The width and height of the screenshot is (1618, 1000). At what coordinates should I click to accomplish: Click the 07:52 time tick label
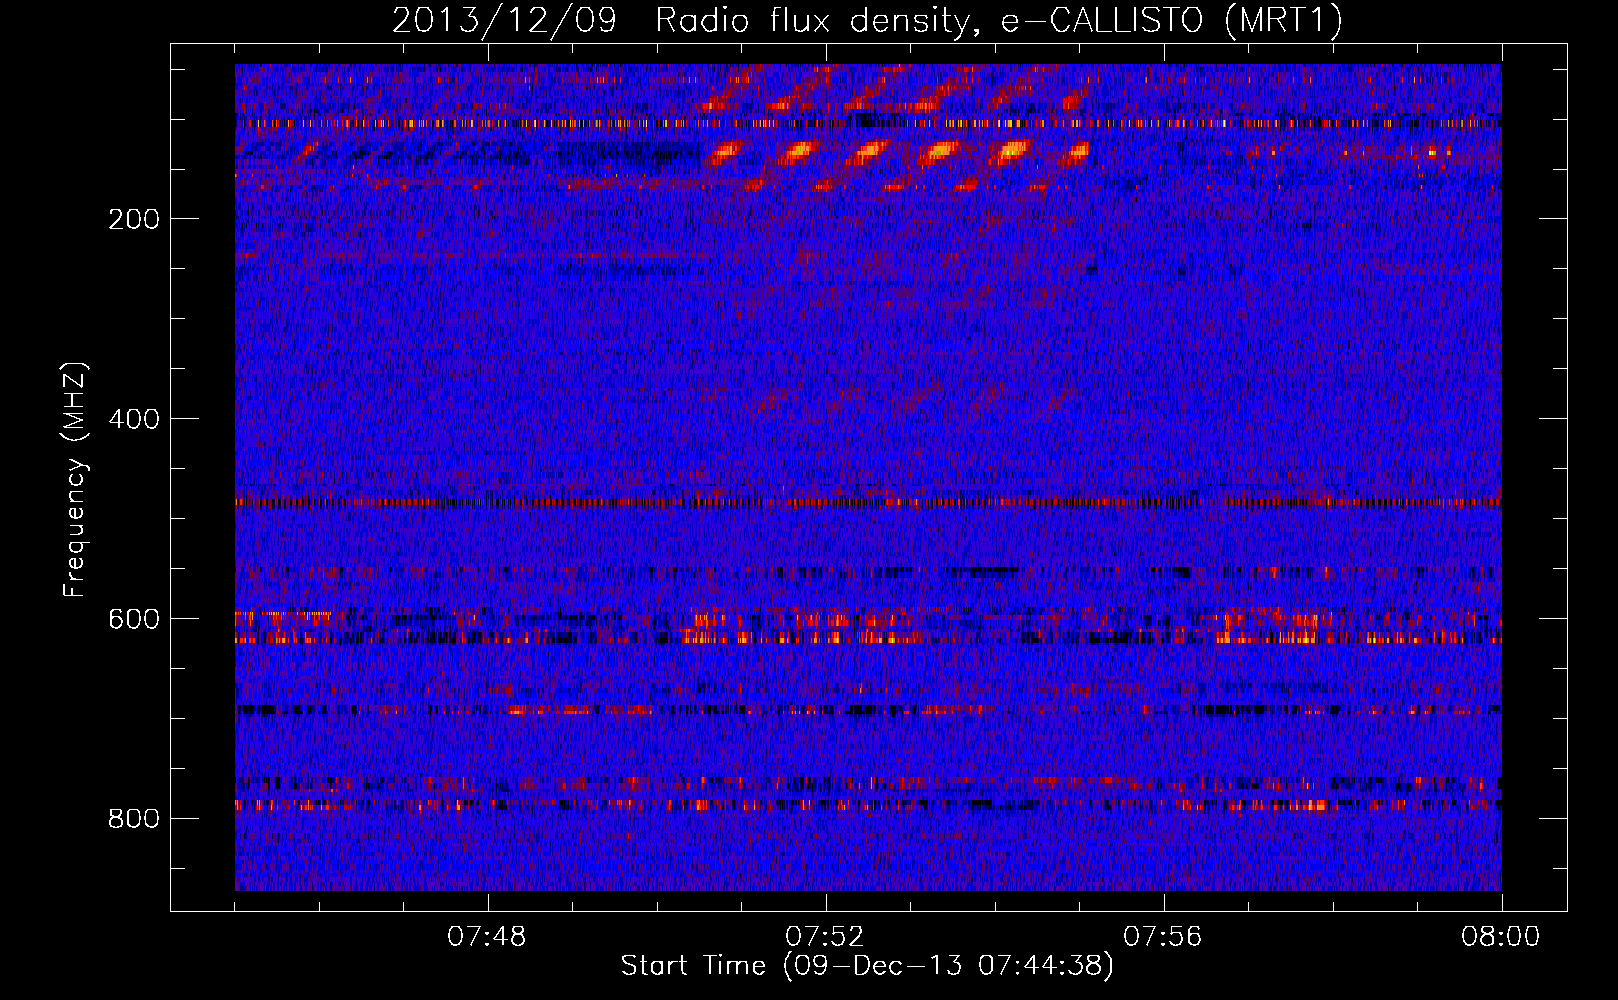[825, 937]
